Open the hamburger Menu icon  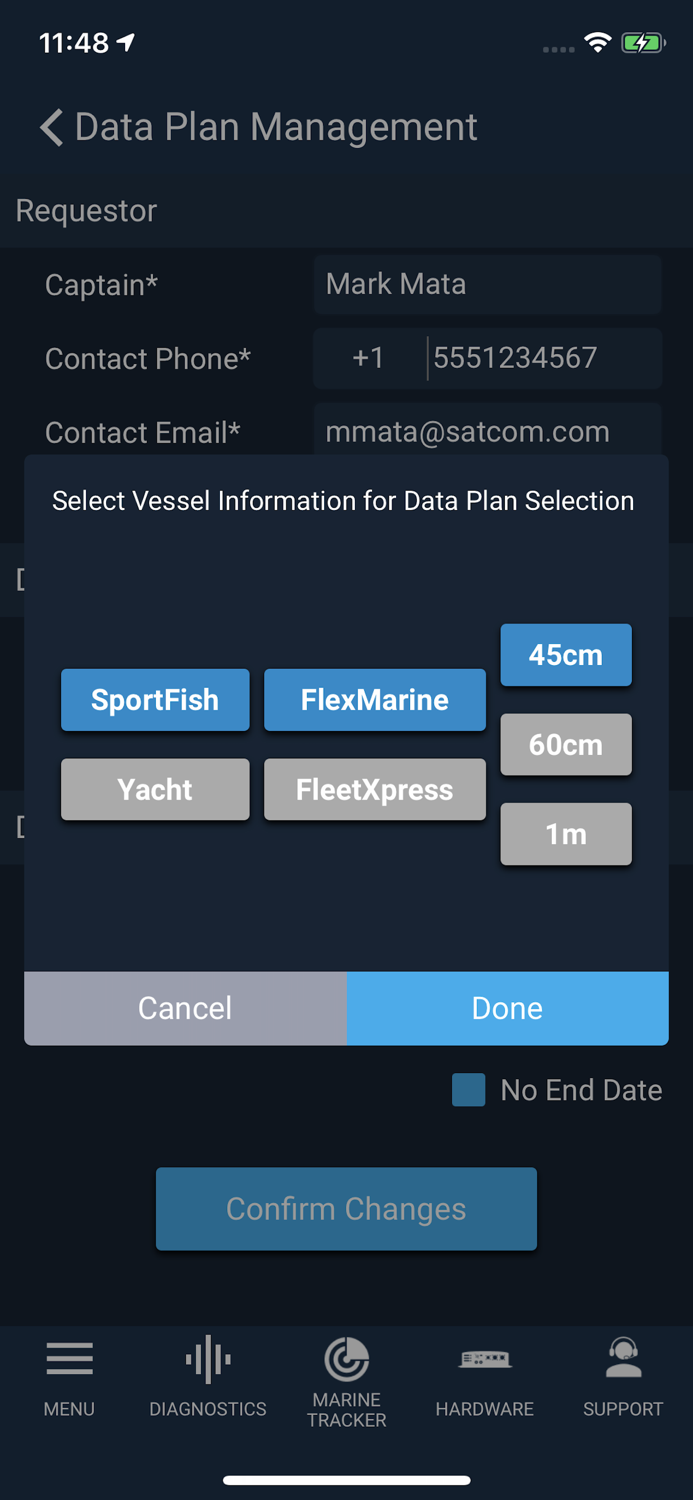[x=69, y=1360]
